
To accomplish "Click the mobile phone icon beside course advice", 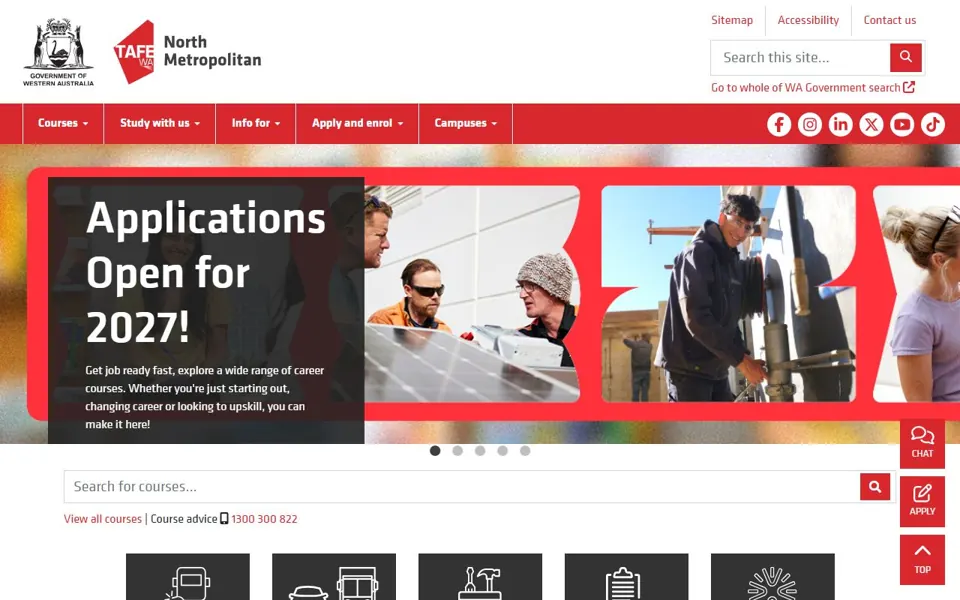I will (x=224, y=519).
